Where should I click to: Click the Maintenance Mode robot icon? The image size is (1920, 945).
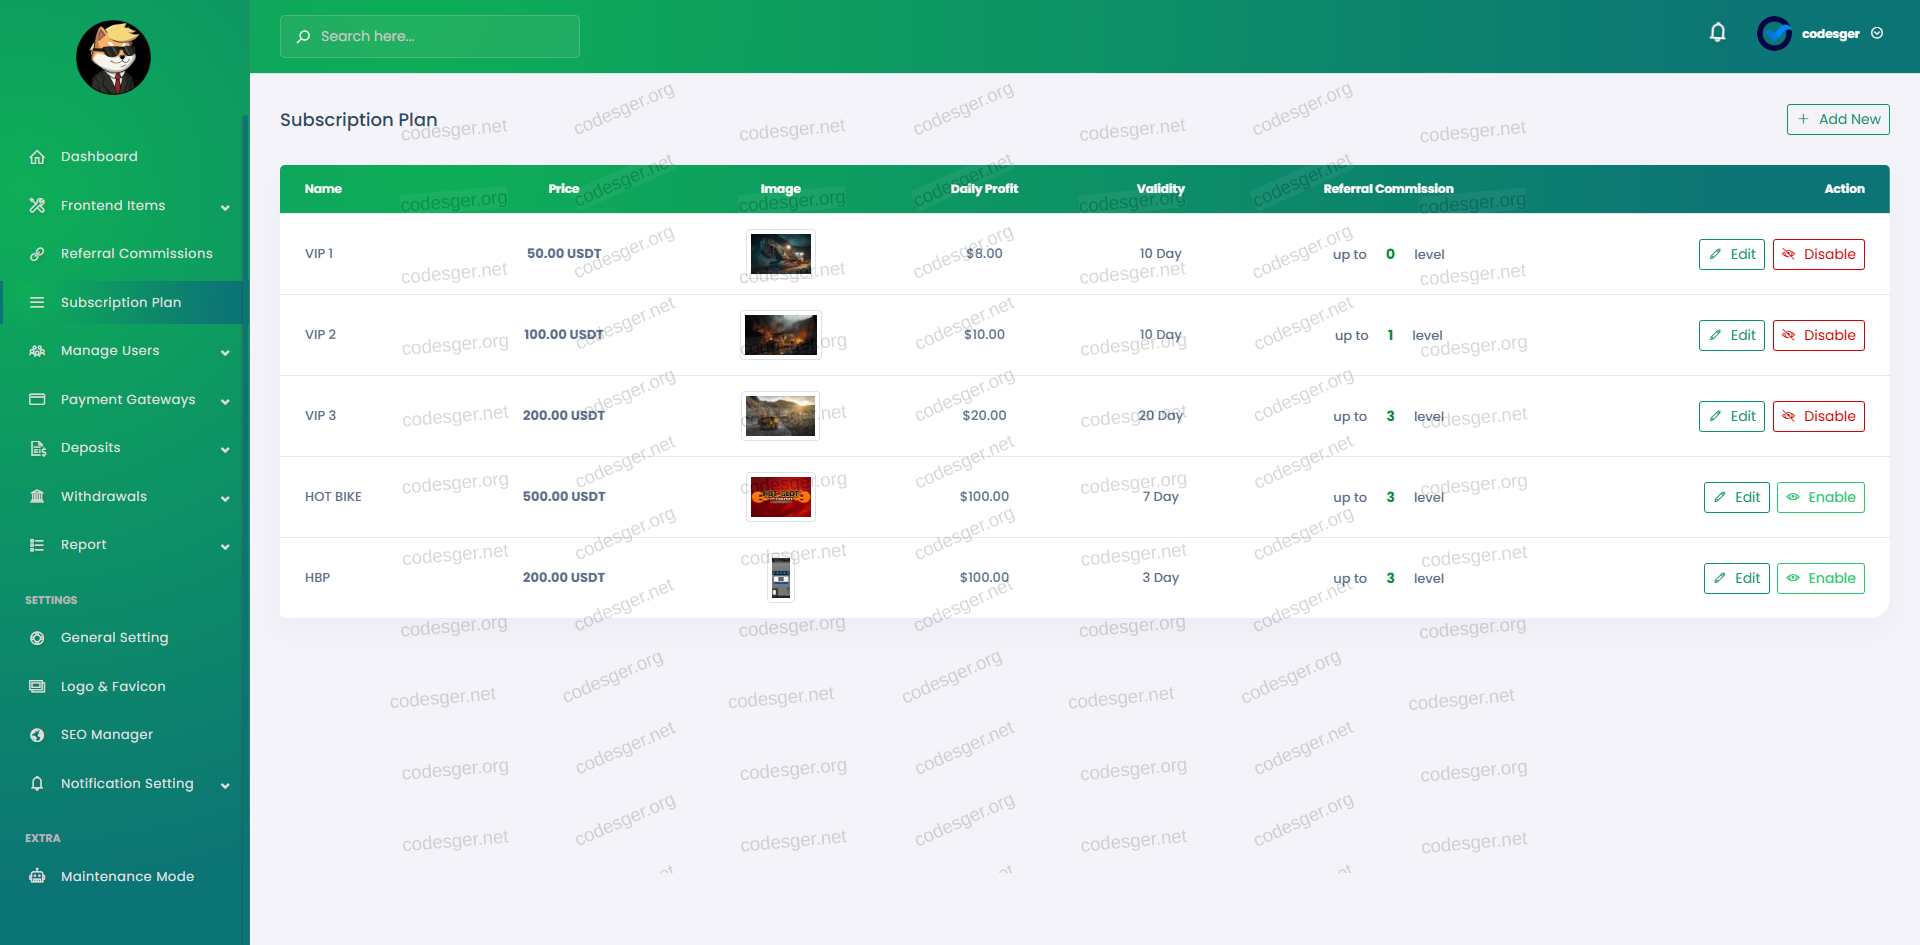point(37,877)
